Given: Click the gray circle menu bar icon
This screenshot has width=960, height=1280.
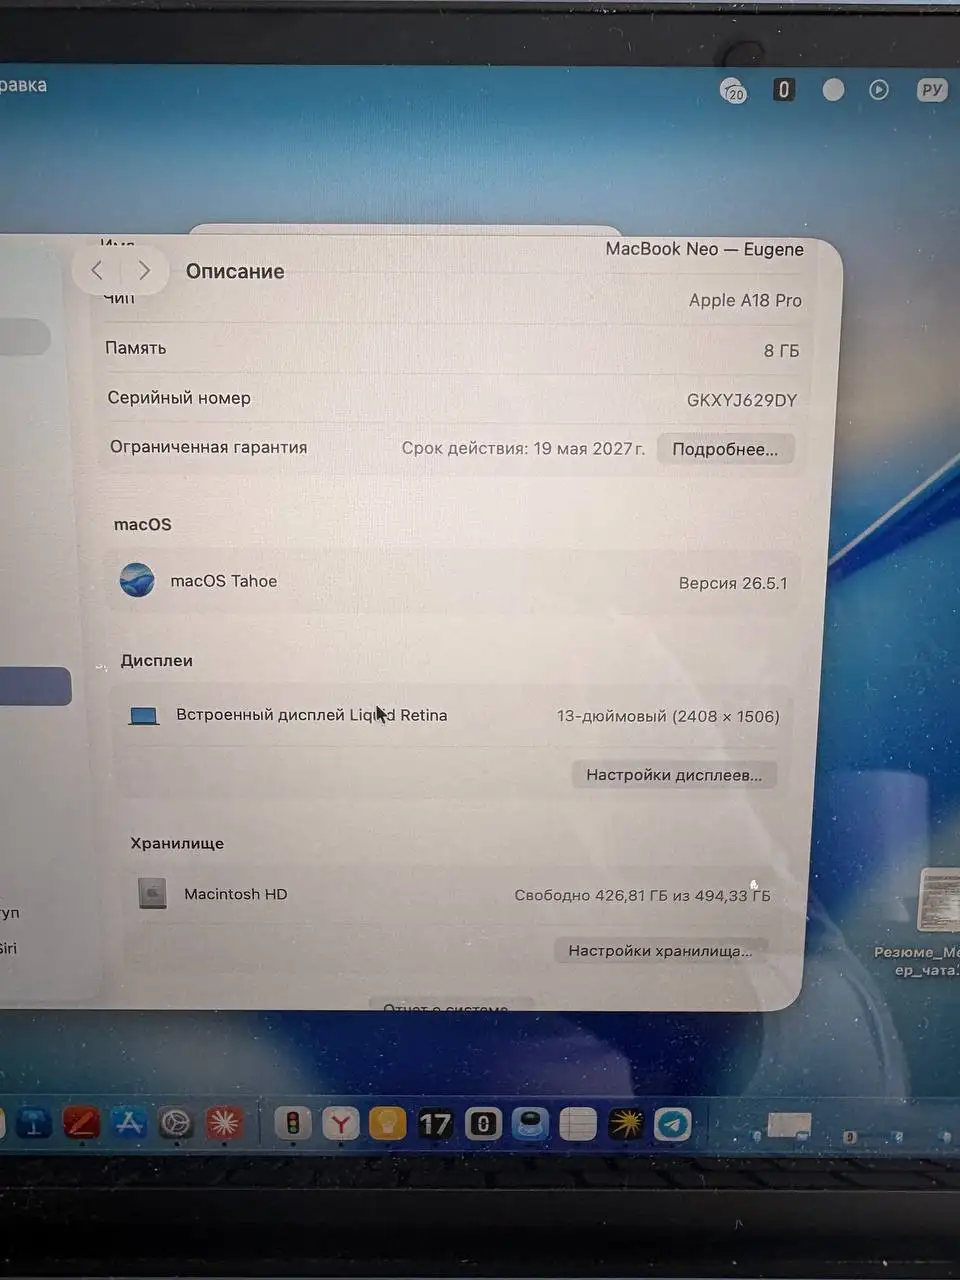Looking at the screenshot, I should tap(833, 90).
